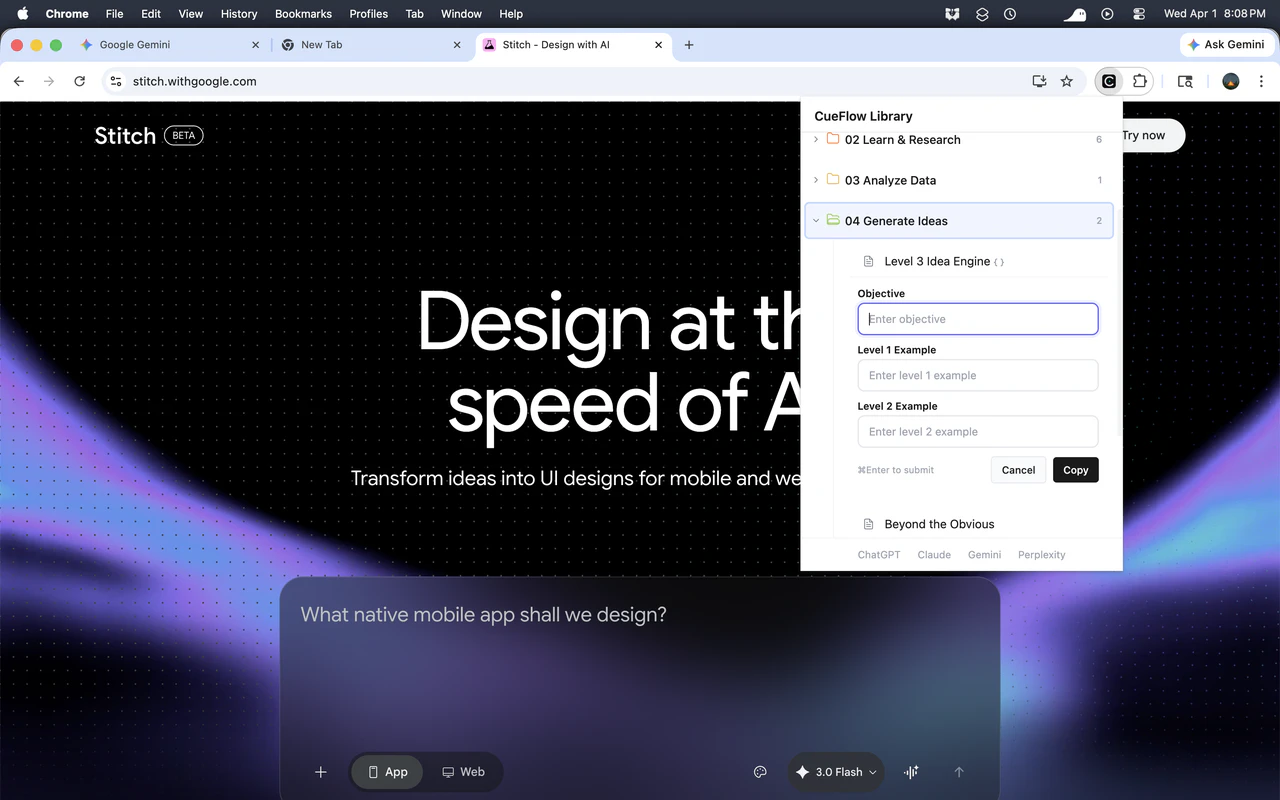View site information icon in address bar

(116, 81)
